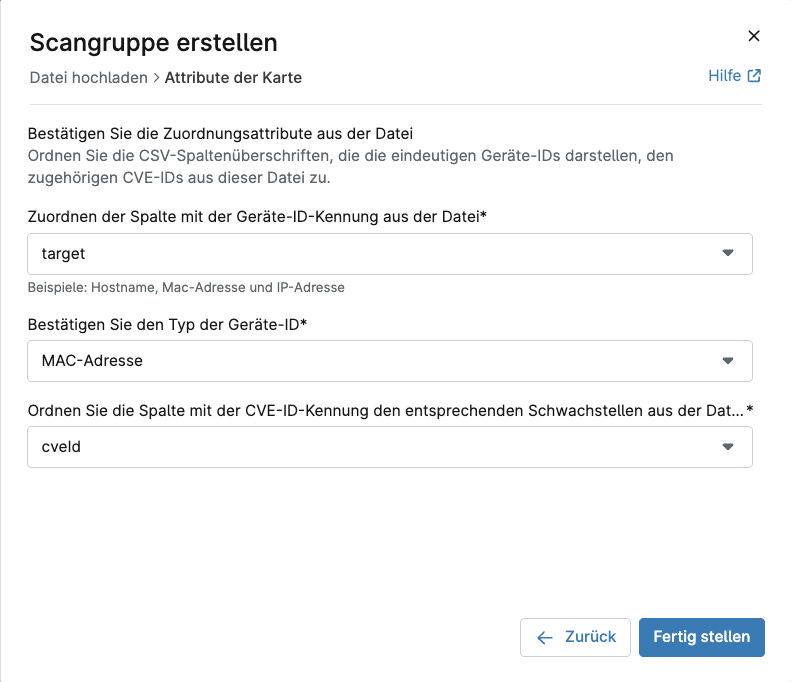Go back to Datei hochladen breadcrumb step
This screenshot has height=682, width=791.
coord(89,78)
